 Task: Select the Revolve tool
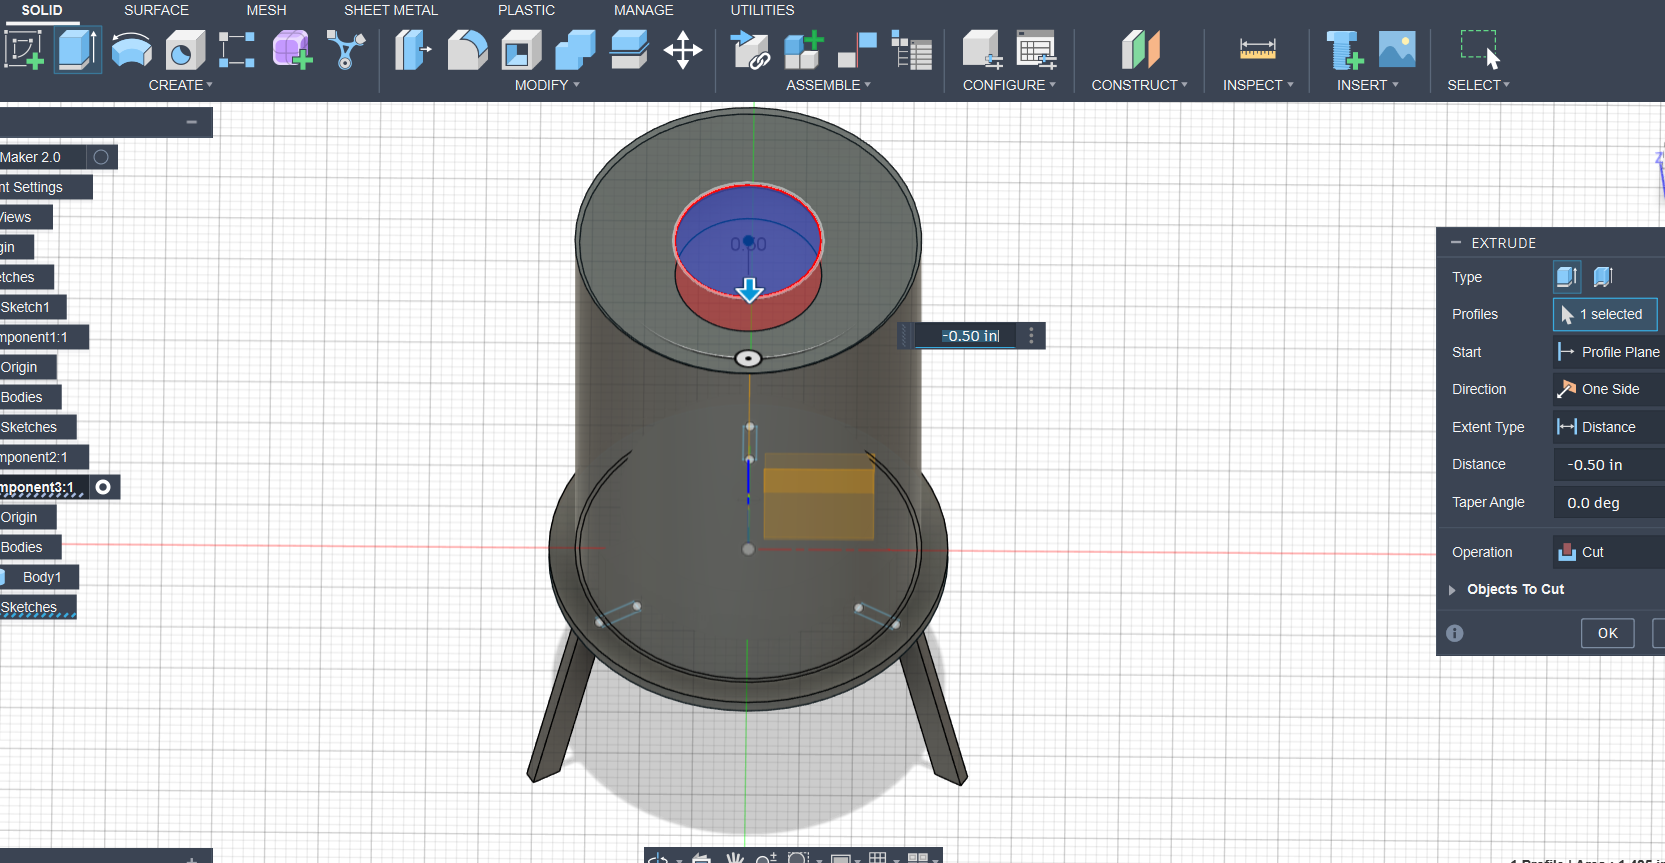coord(132,49)
